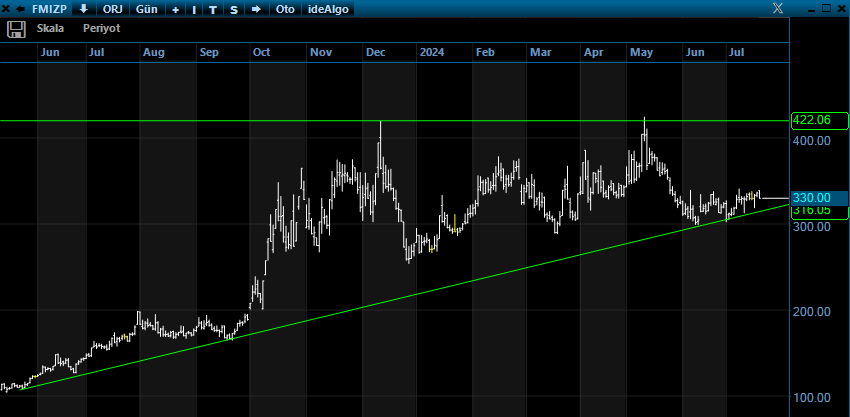Maximize the chart window
This screenshot has height=417, width=850.
coord(826,8)
